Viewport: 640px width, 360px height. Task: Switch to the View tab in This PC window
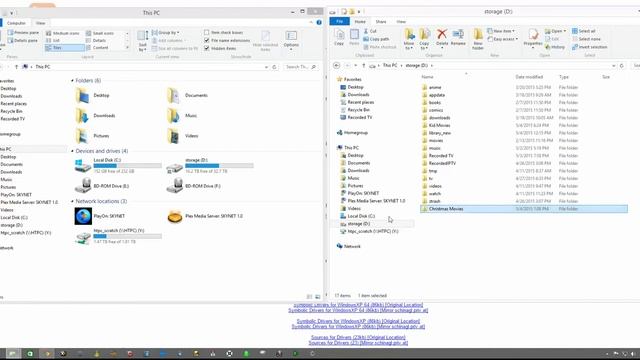(x=40, y=23)
